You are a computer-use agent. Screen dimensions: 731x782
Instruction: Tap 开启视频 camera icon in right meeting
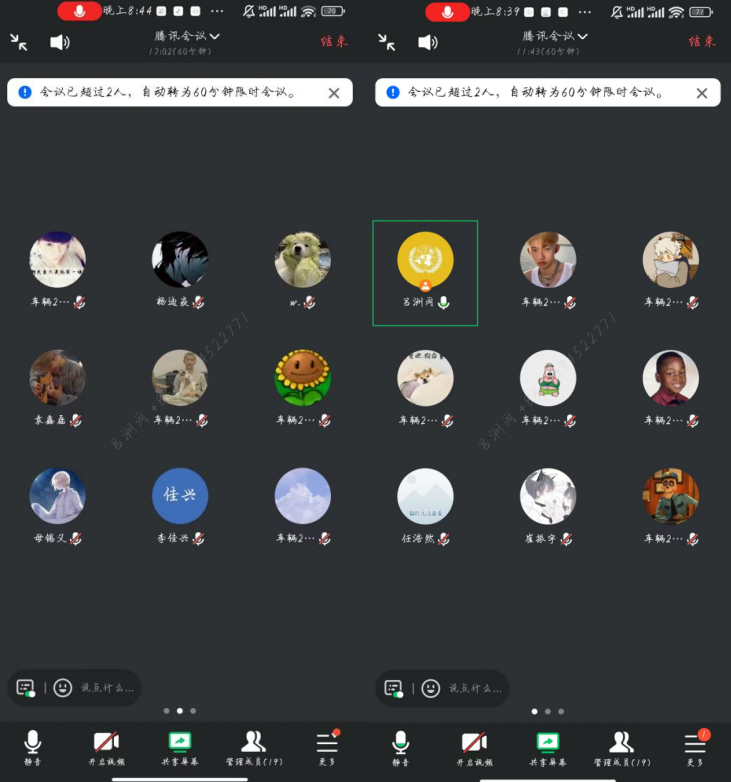coord(474,746)
